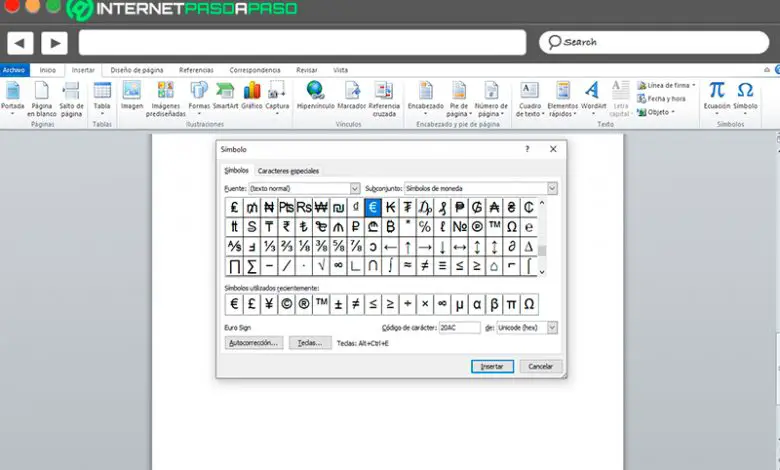Insert Fecha y hora

pyautogui.click(x=662, y=98)
